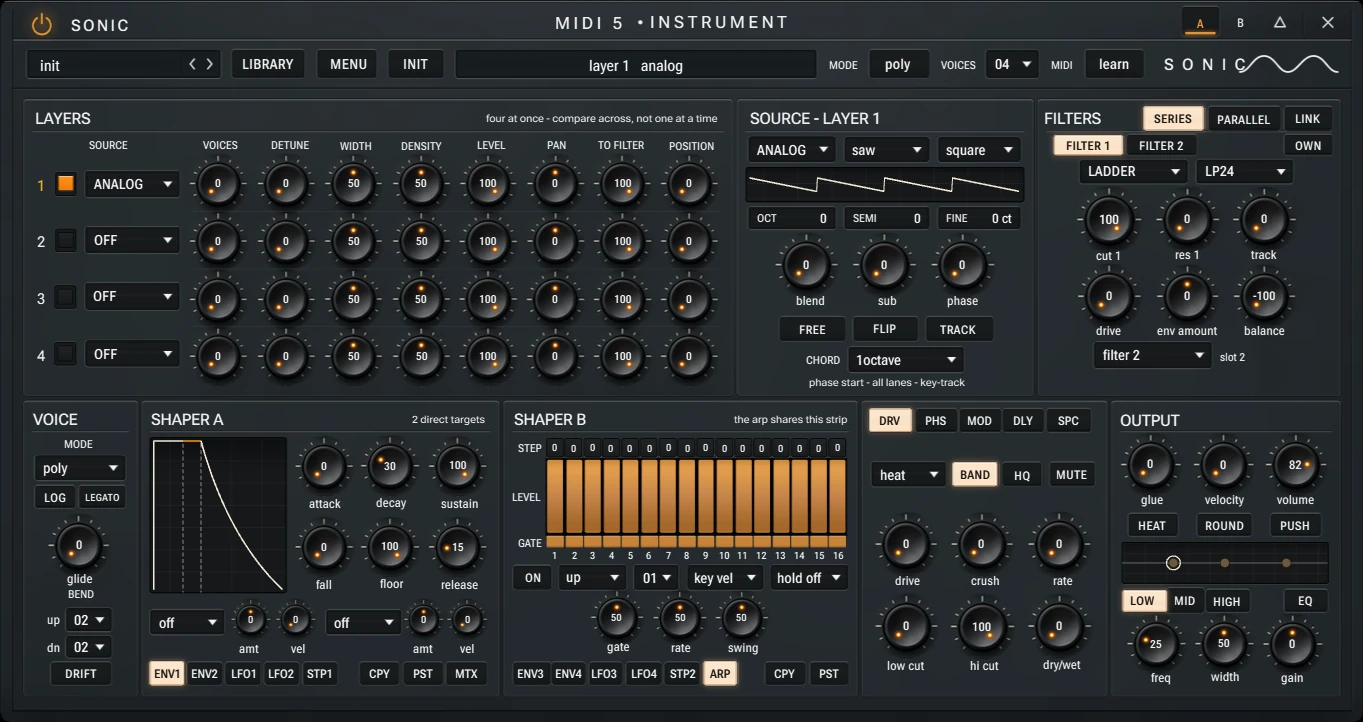Select the LFO1 tab in Shaper A
Image resolution: width=1363 pixels, height=722 pixels.
click(x=243, y=674)
